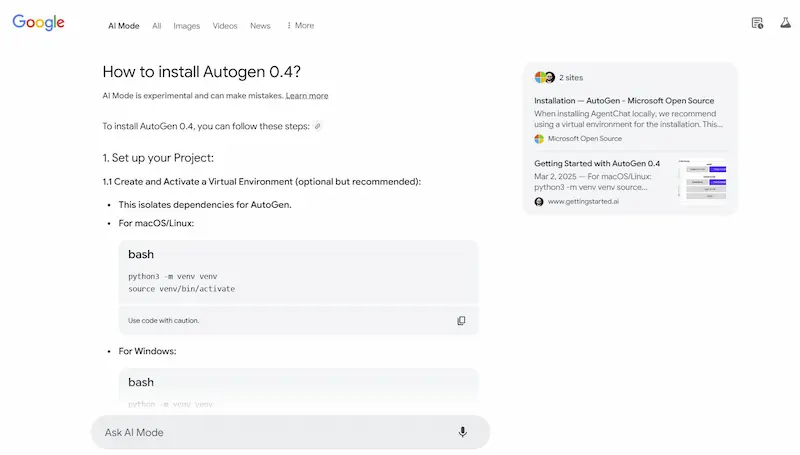This screenshot has height=455, width=800.
Task: Click the link icon after 'follow these steps:'
Action: [317, 126]
